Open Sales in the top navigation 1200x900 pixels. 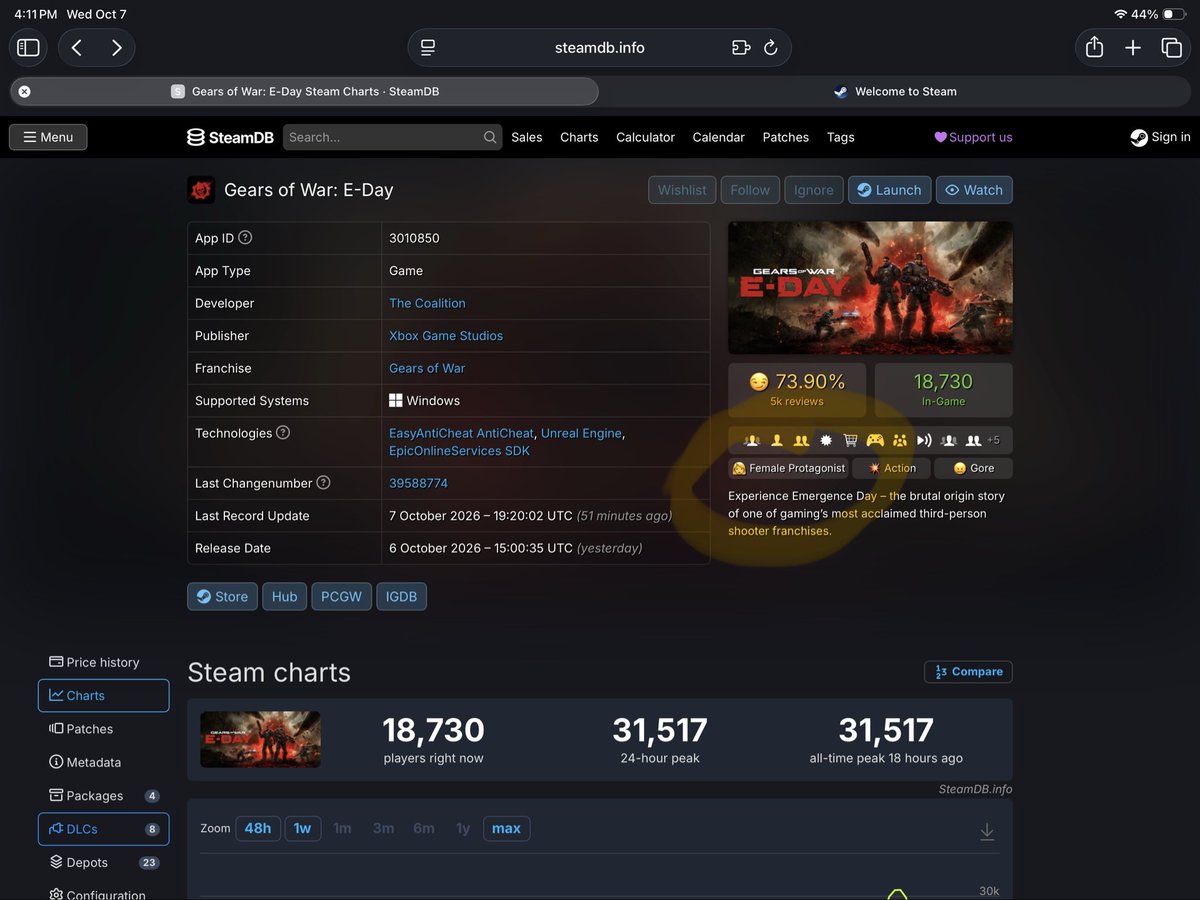(527, 137)
